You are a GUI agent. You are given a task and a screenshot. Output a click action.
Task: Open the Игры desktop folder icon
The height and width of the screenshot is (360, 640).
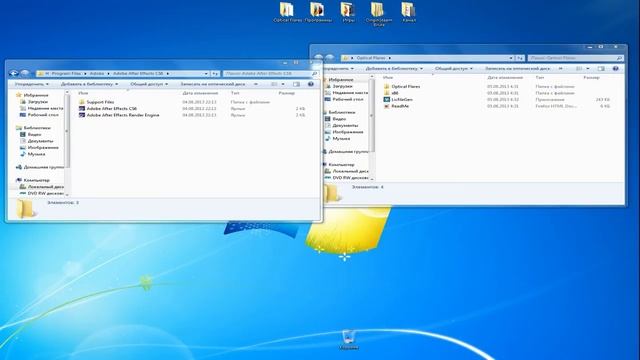coord(348,11)
